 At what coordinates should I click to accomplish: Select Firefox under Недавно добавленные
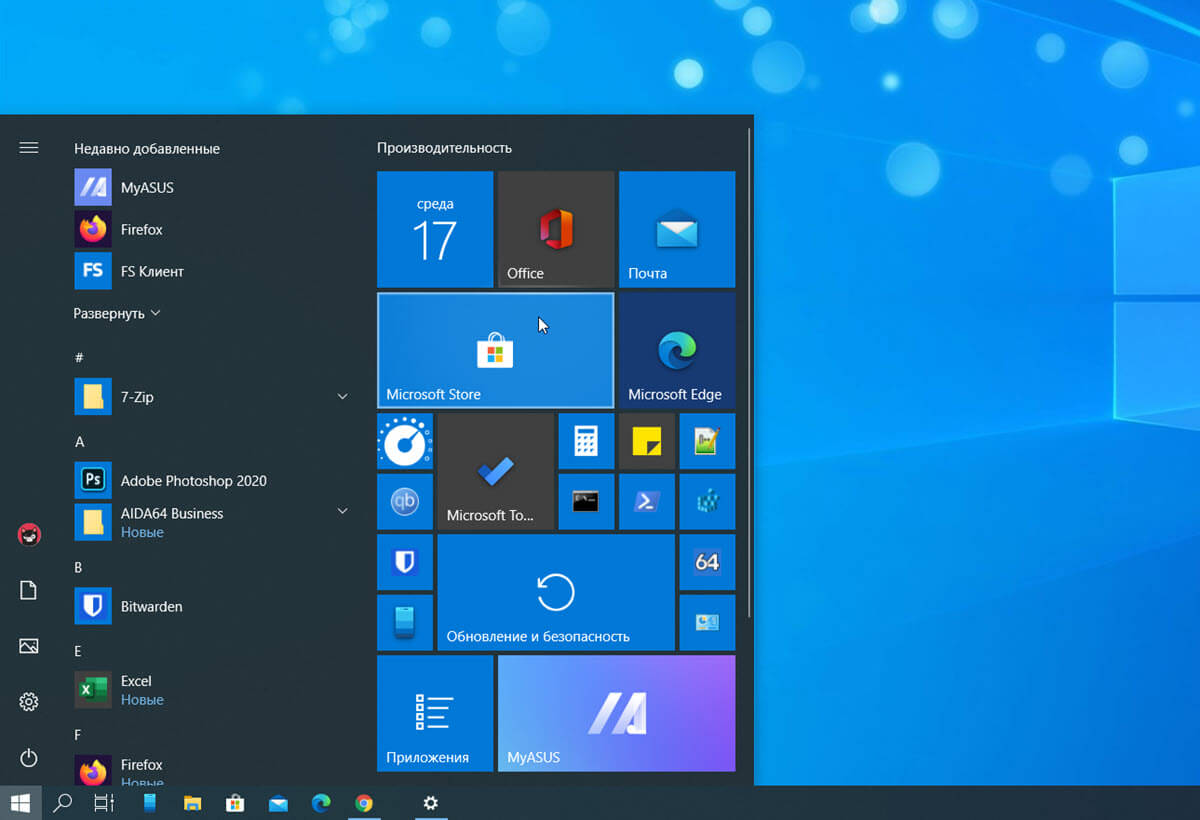coord(143,229)
